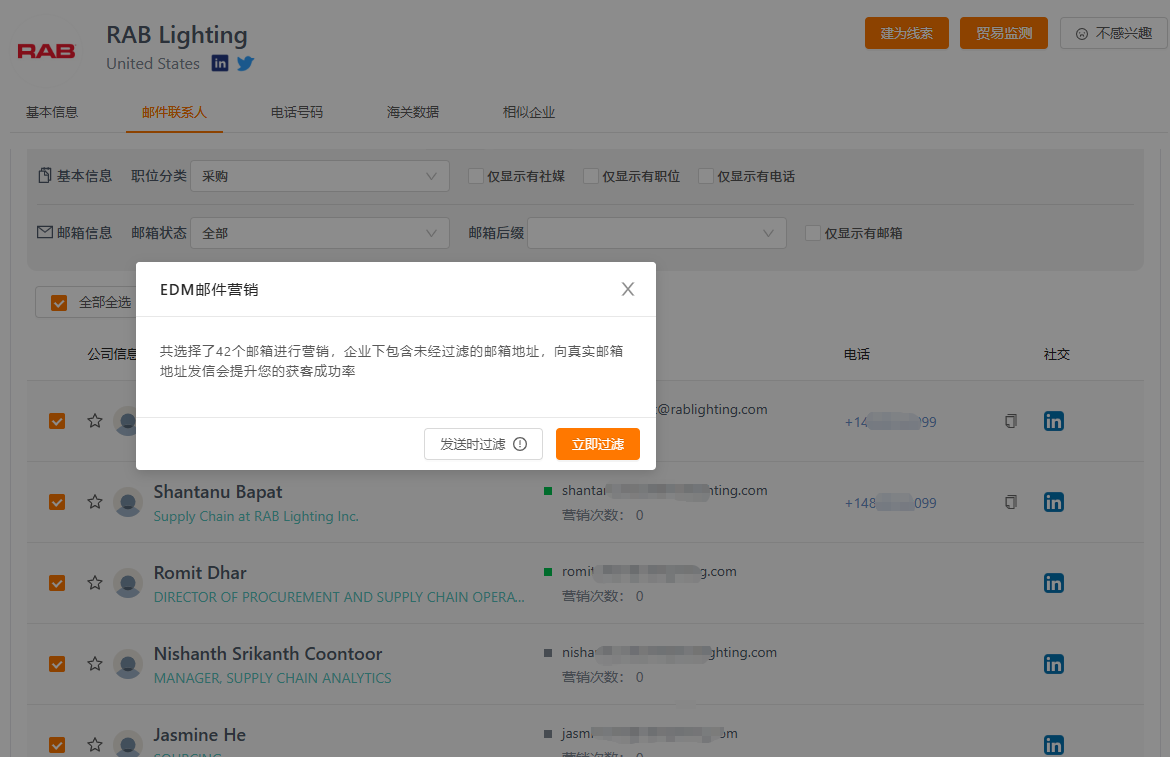Click DIRECTOR OF PROCUREMENT AND SUPPLY CHAIN title
The image size is (1170, 757).
[x=339, y=597]
